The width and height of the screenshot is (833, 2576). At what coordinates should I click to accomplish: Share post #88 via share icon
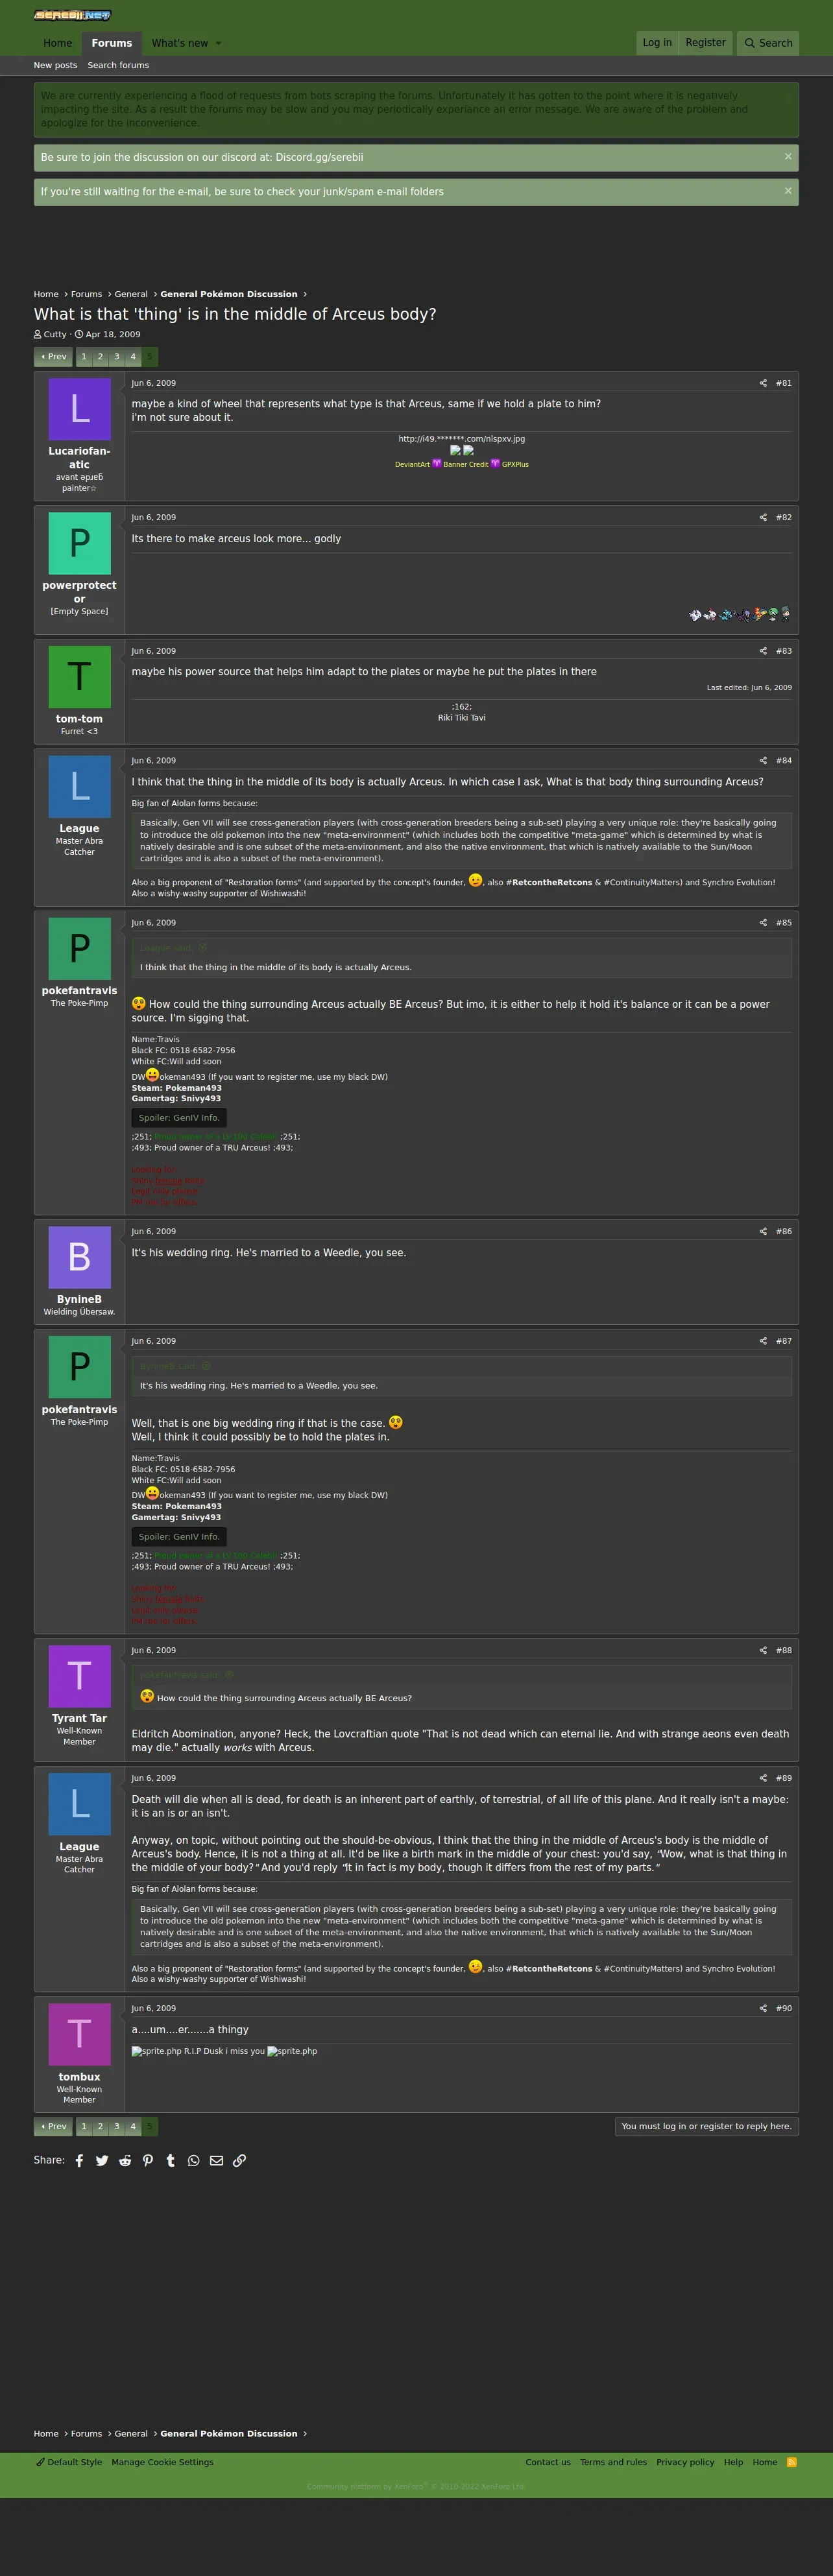pos(763,1650)
